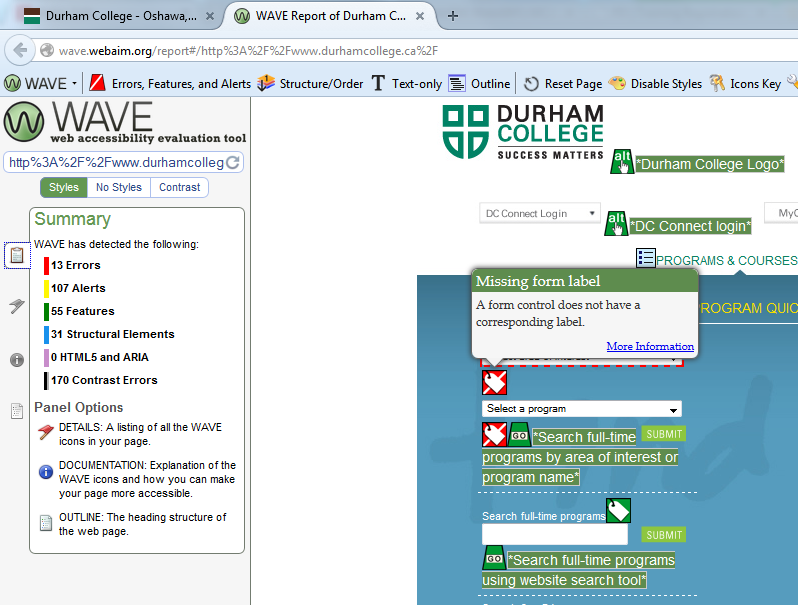This screenshot has width=798, height=605.
Task: Open the Outline page icon in sidebar strip
Action: [x=17, y=411]
